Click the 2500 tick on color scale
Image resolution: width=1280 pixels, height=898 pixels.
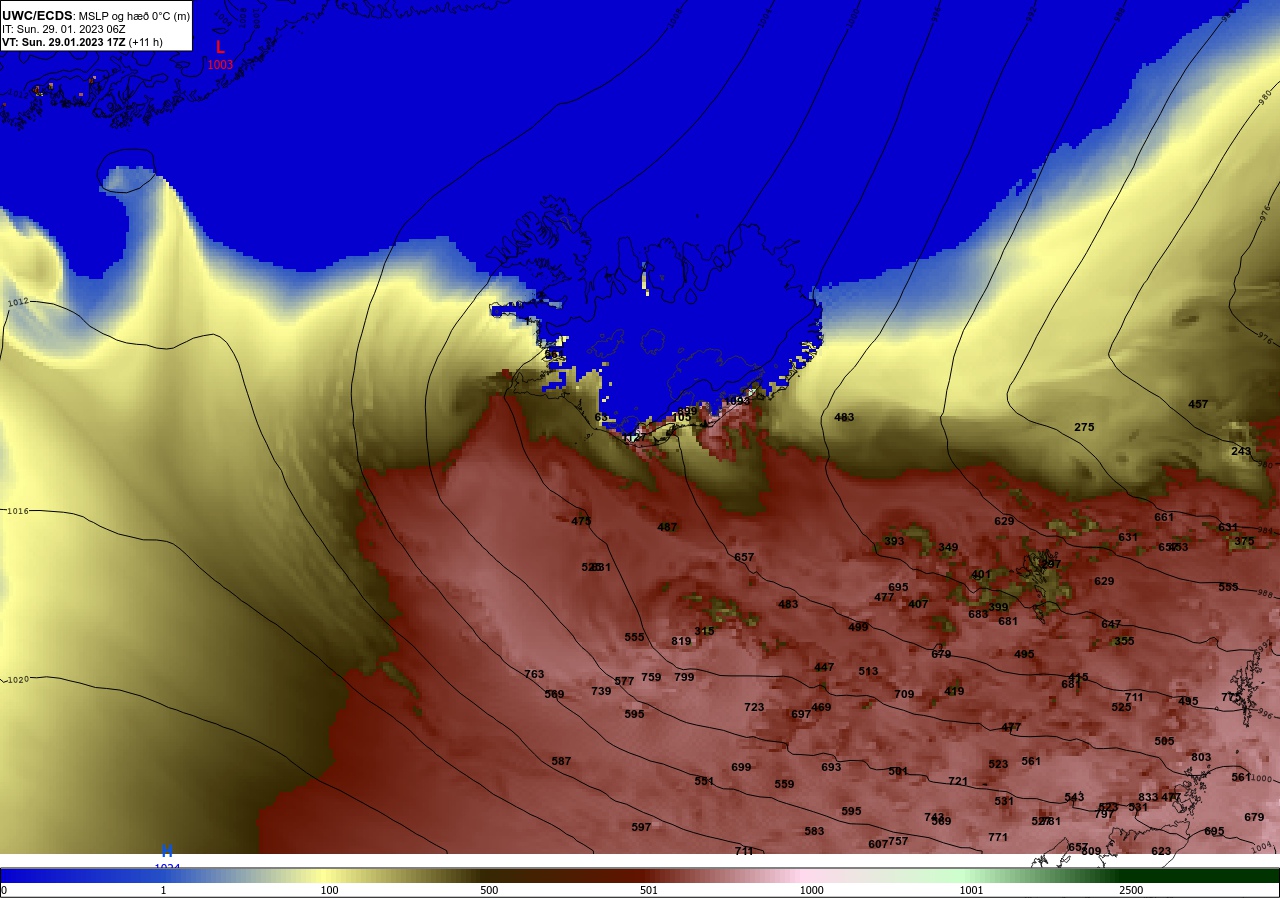coord(1131,890)
